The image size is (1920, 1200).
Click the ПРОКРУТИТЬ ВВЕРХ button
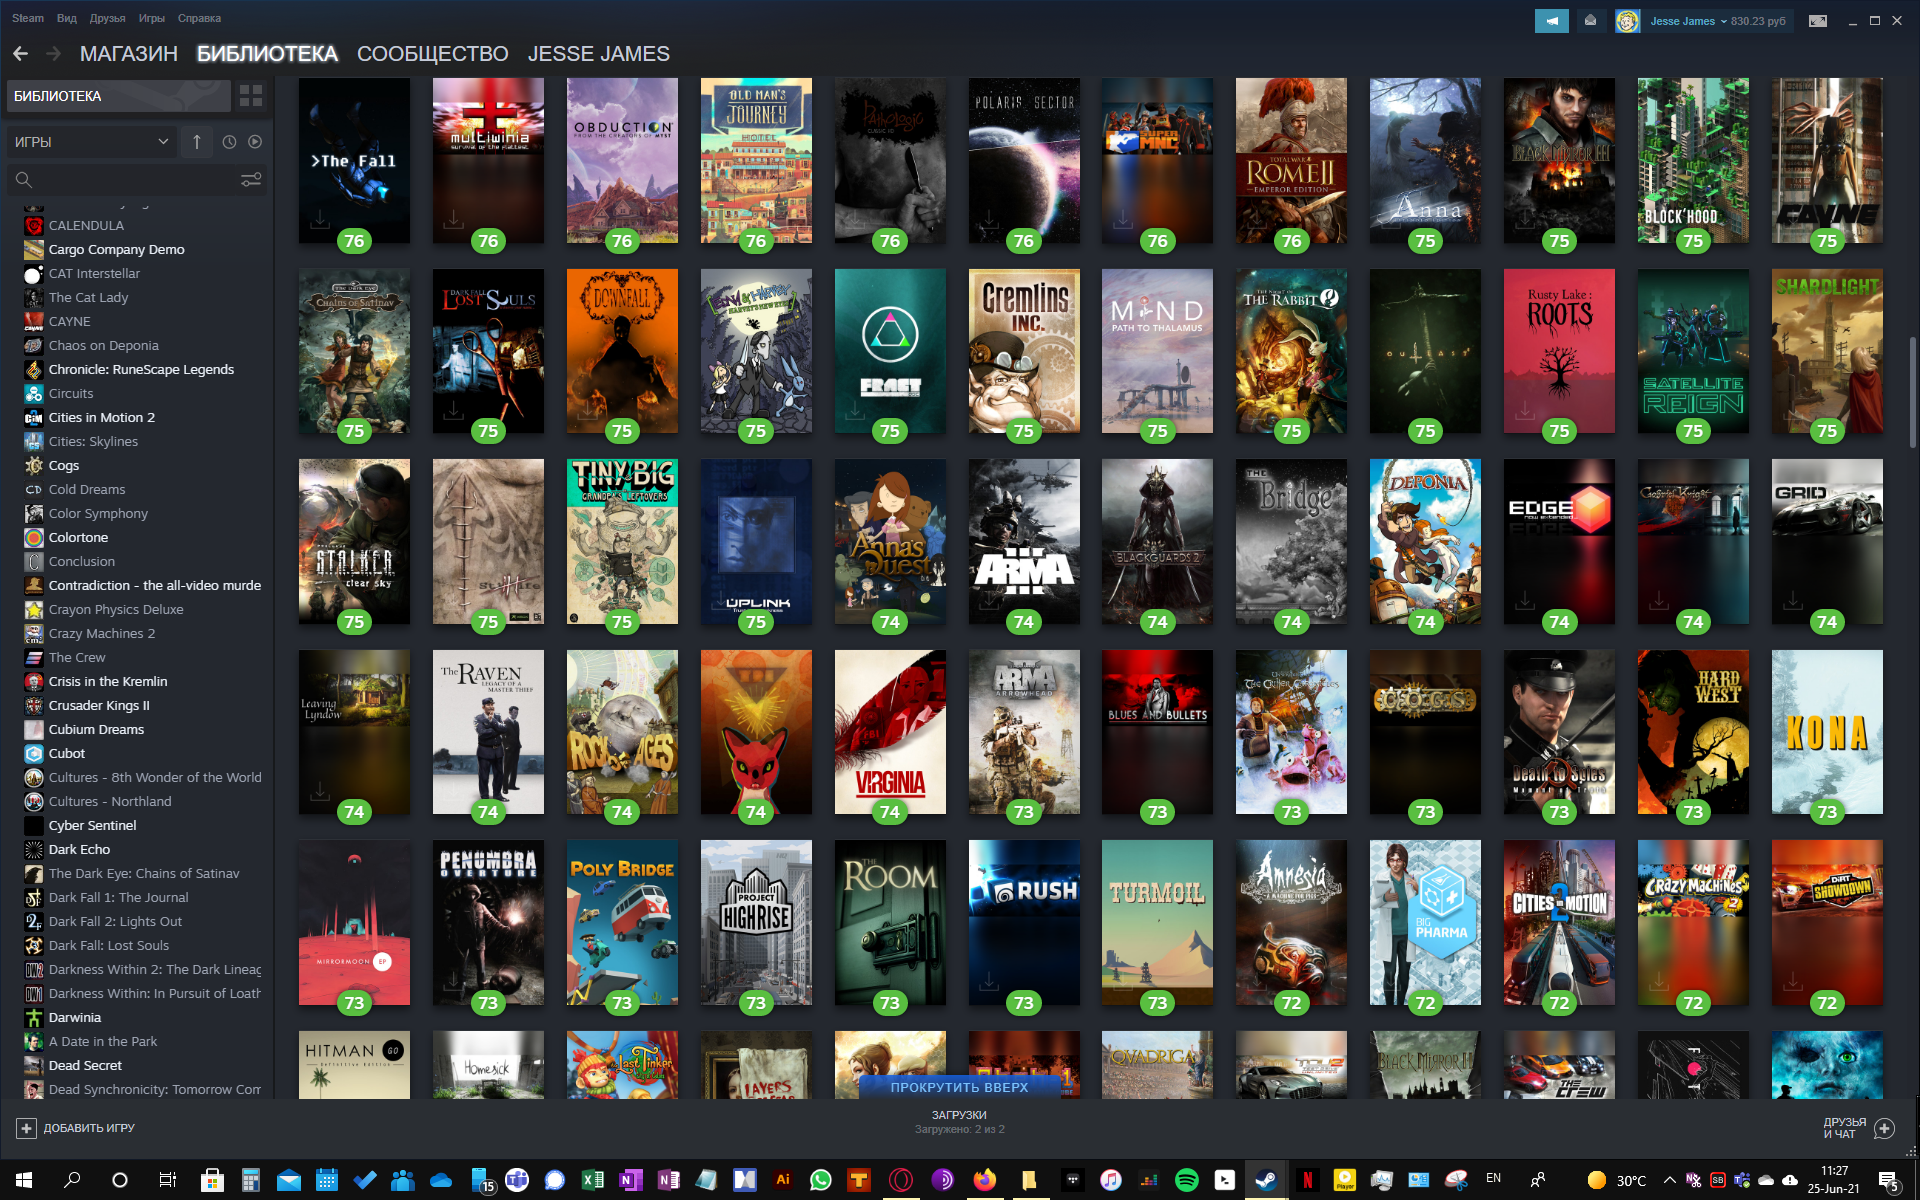[959, 1087]
